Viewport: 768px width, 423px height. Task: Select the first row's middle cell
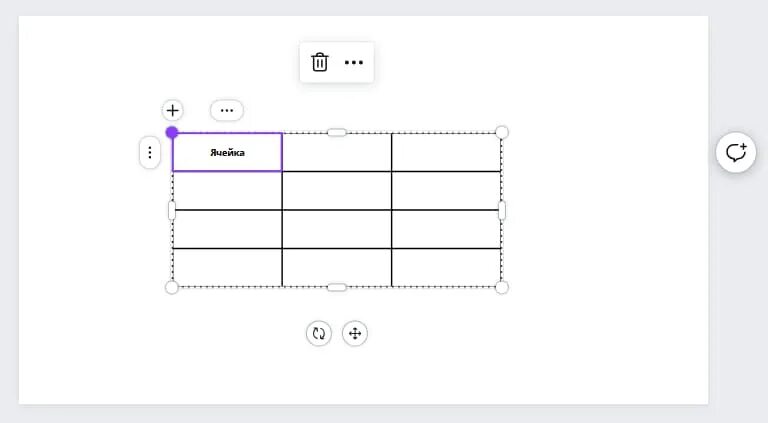tap(337, 152)
